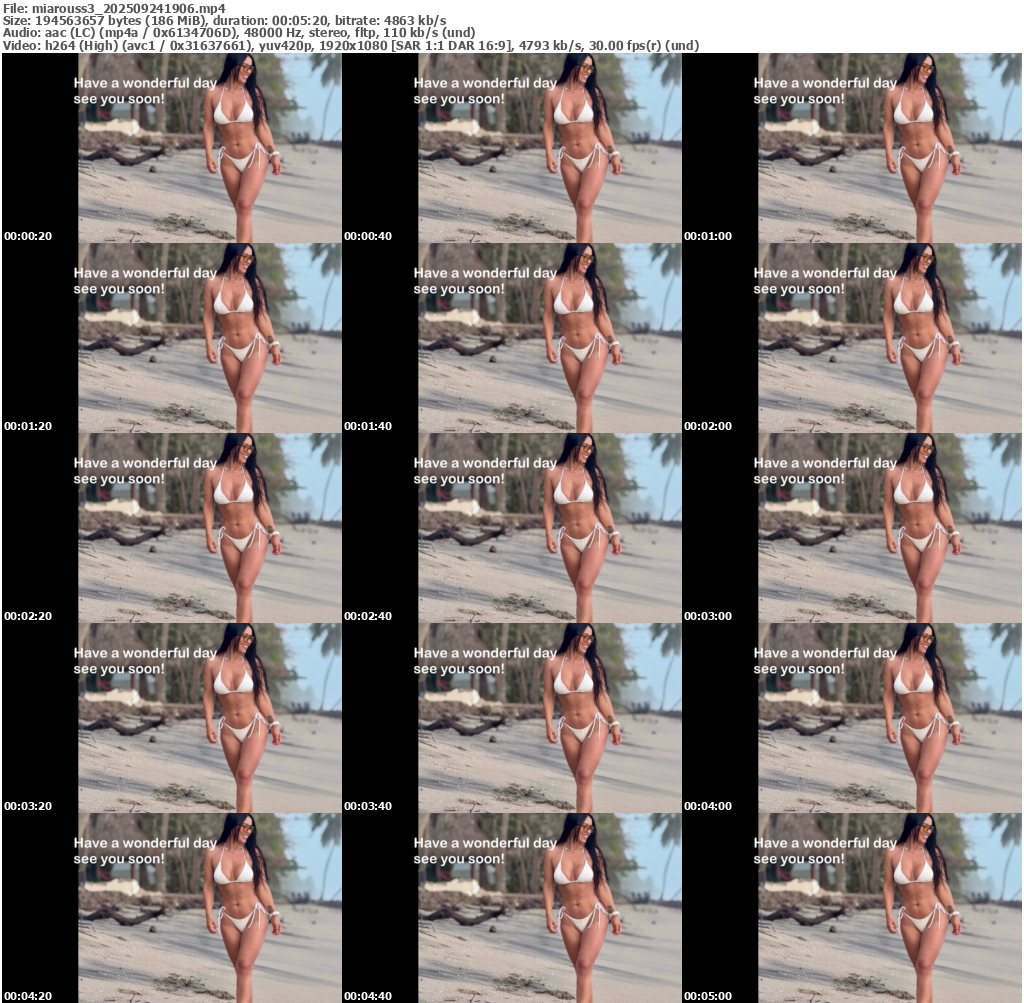Screen dimensions: 1024x1003
Task: Click the Video codec info line
Action: pos(350,45)
